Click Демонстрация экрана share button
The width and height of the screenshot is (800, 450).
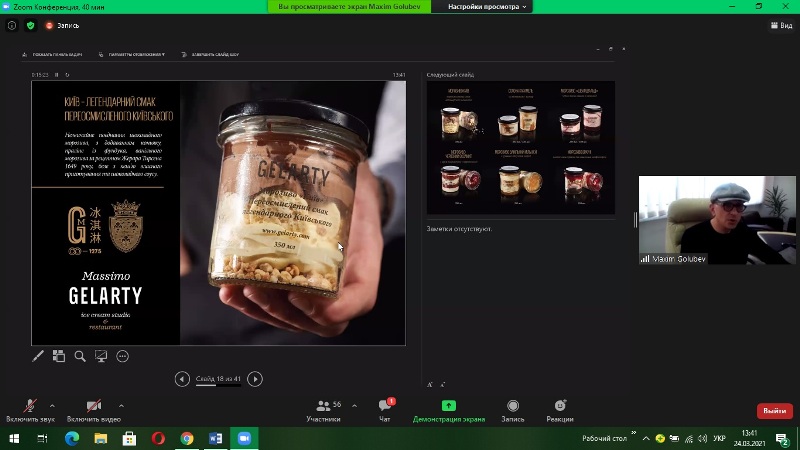click(x=449, y=411)
